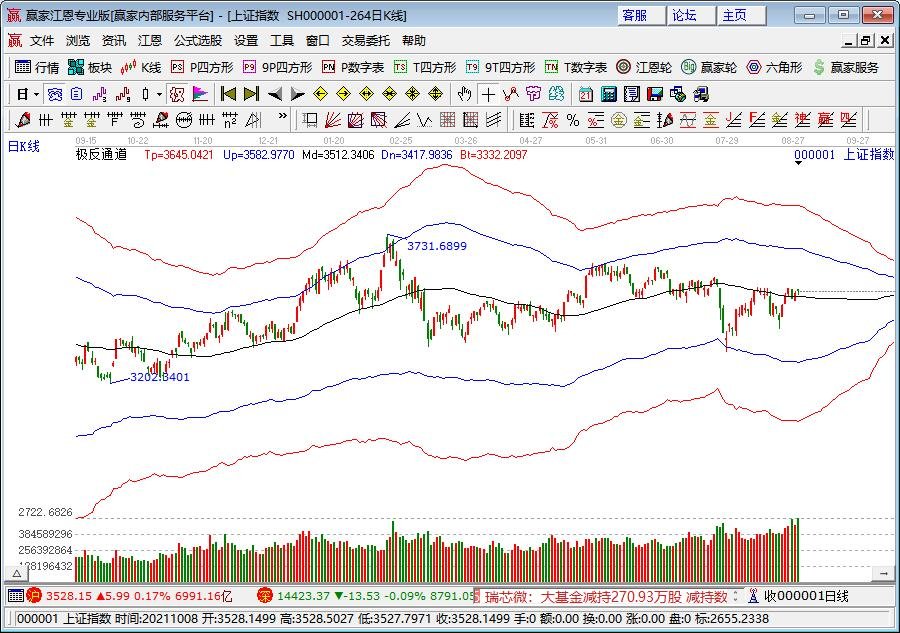Screen dimensions: 900x633
Task: Click the colorful flag chart icon
Action: click(200, 94)
